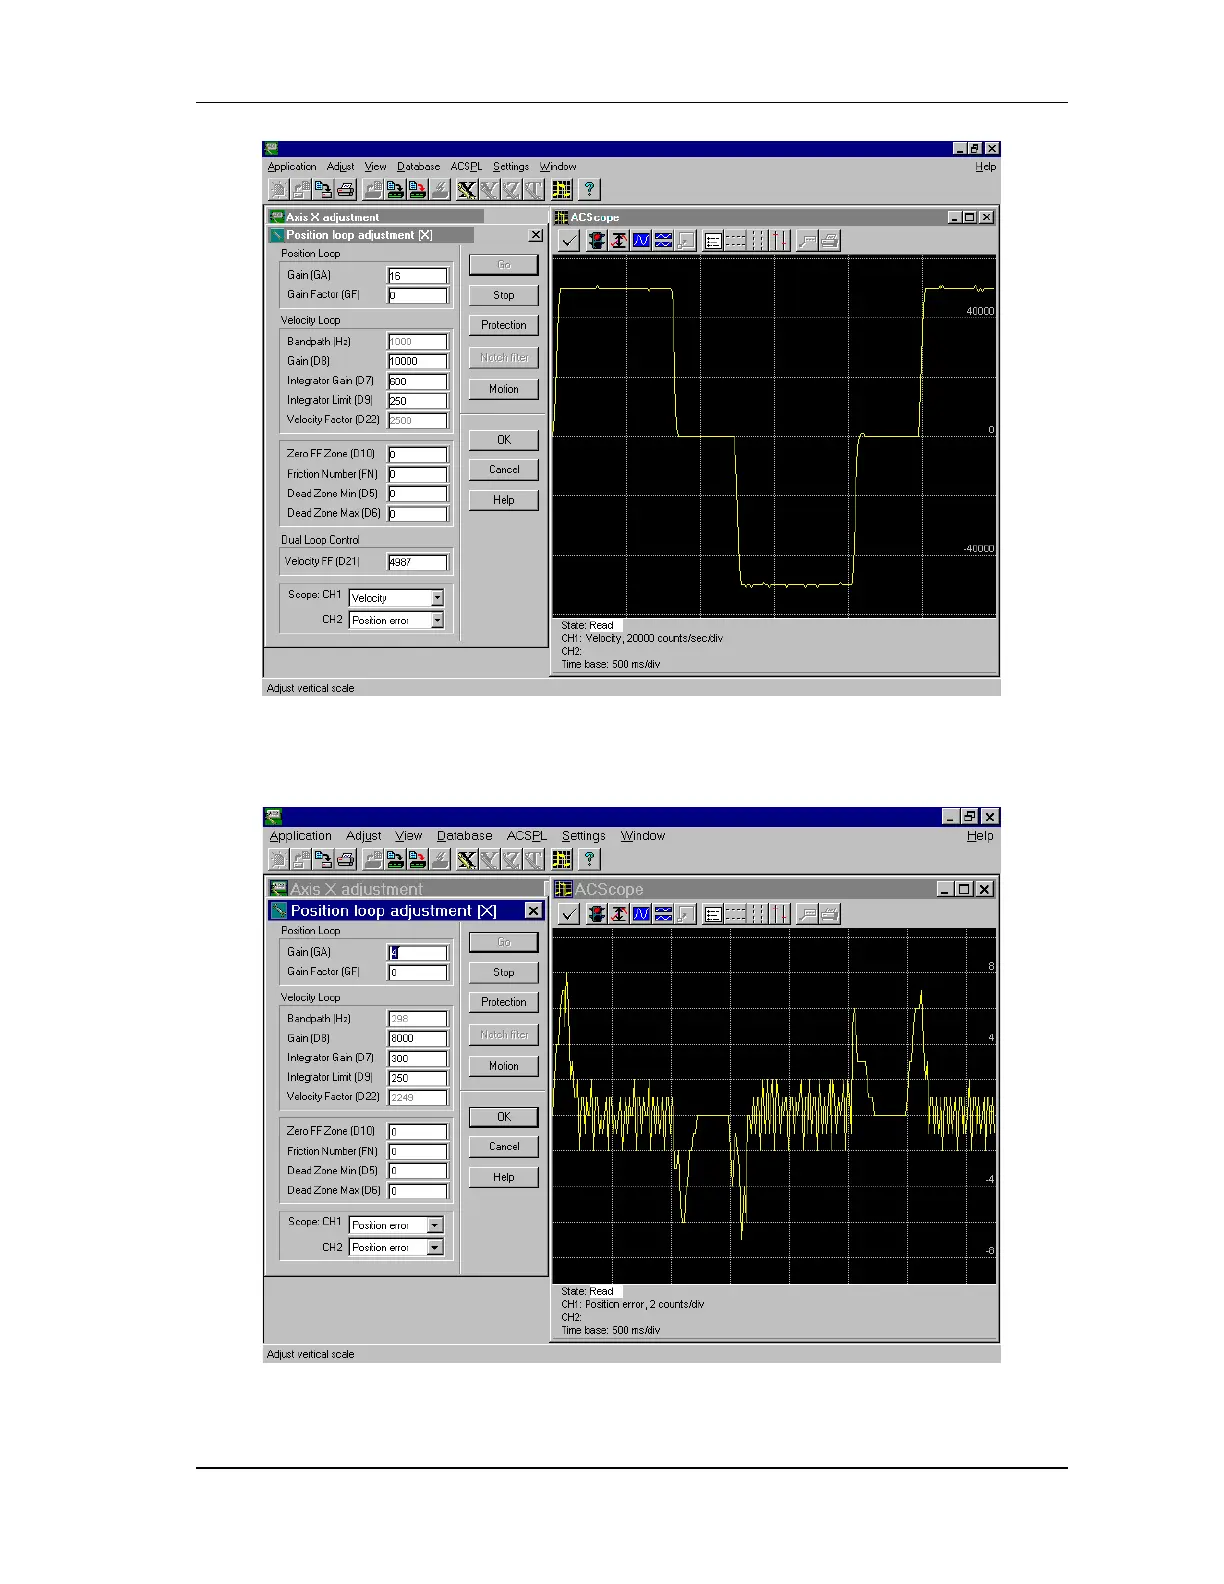Click the question mark help icon in top toolbar

tap(590, 189)
